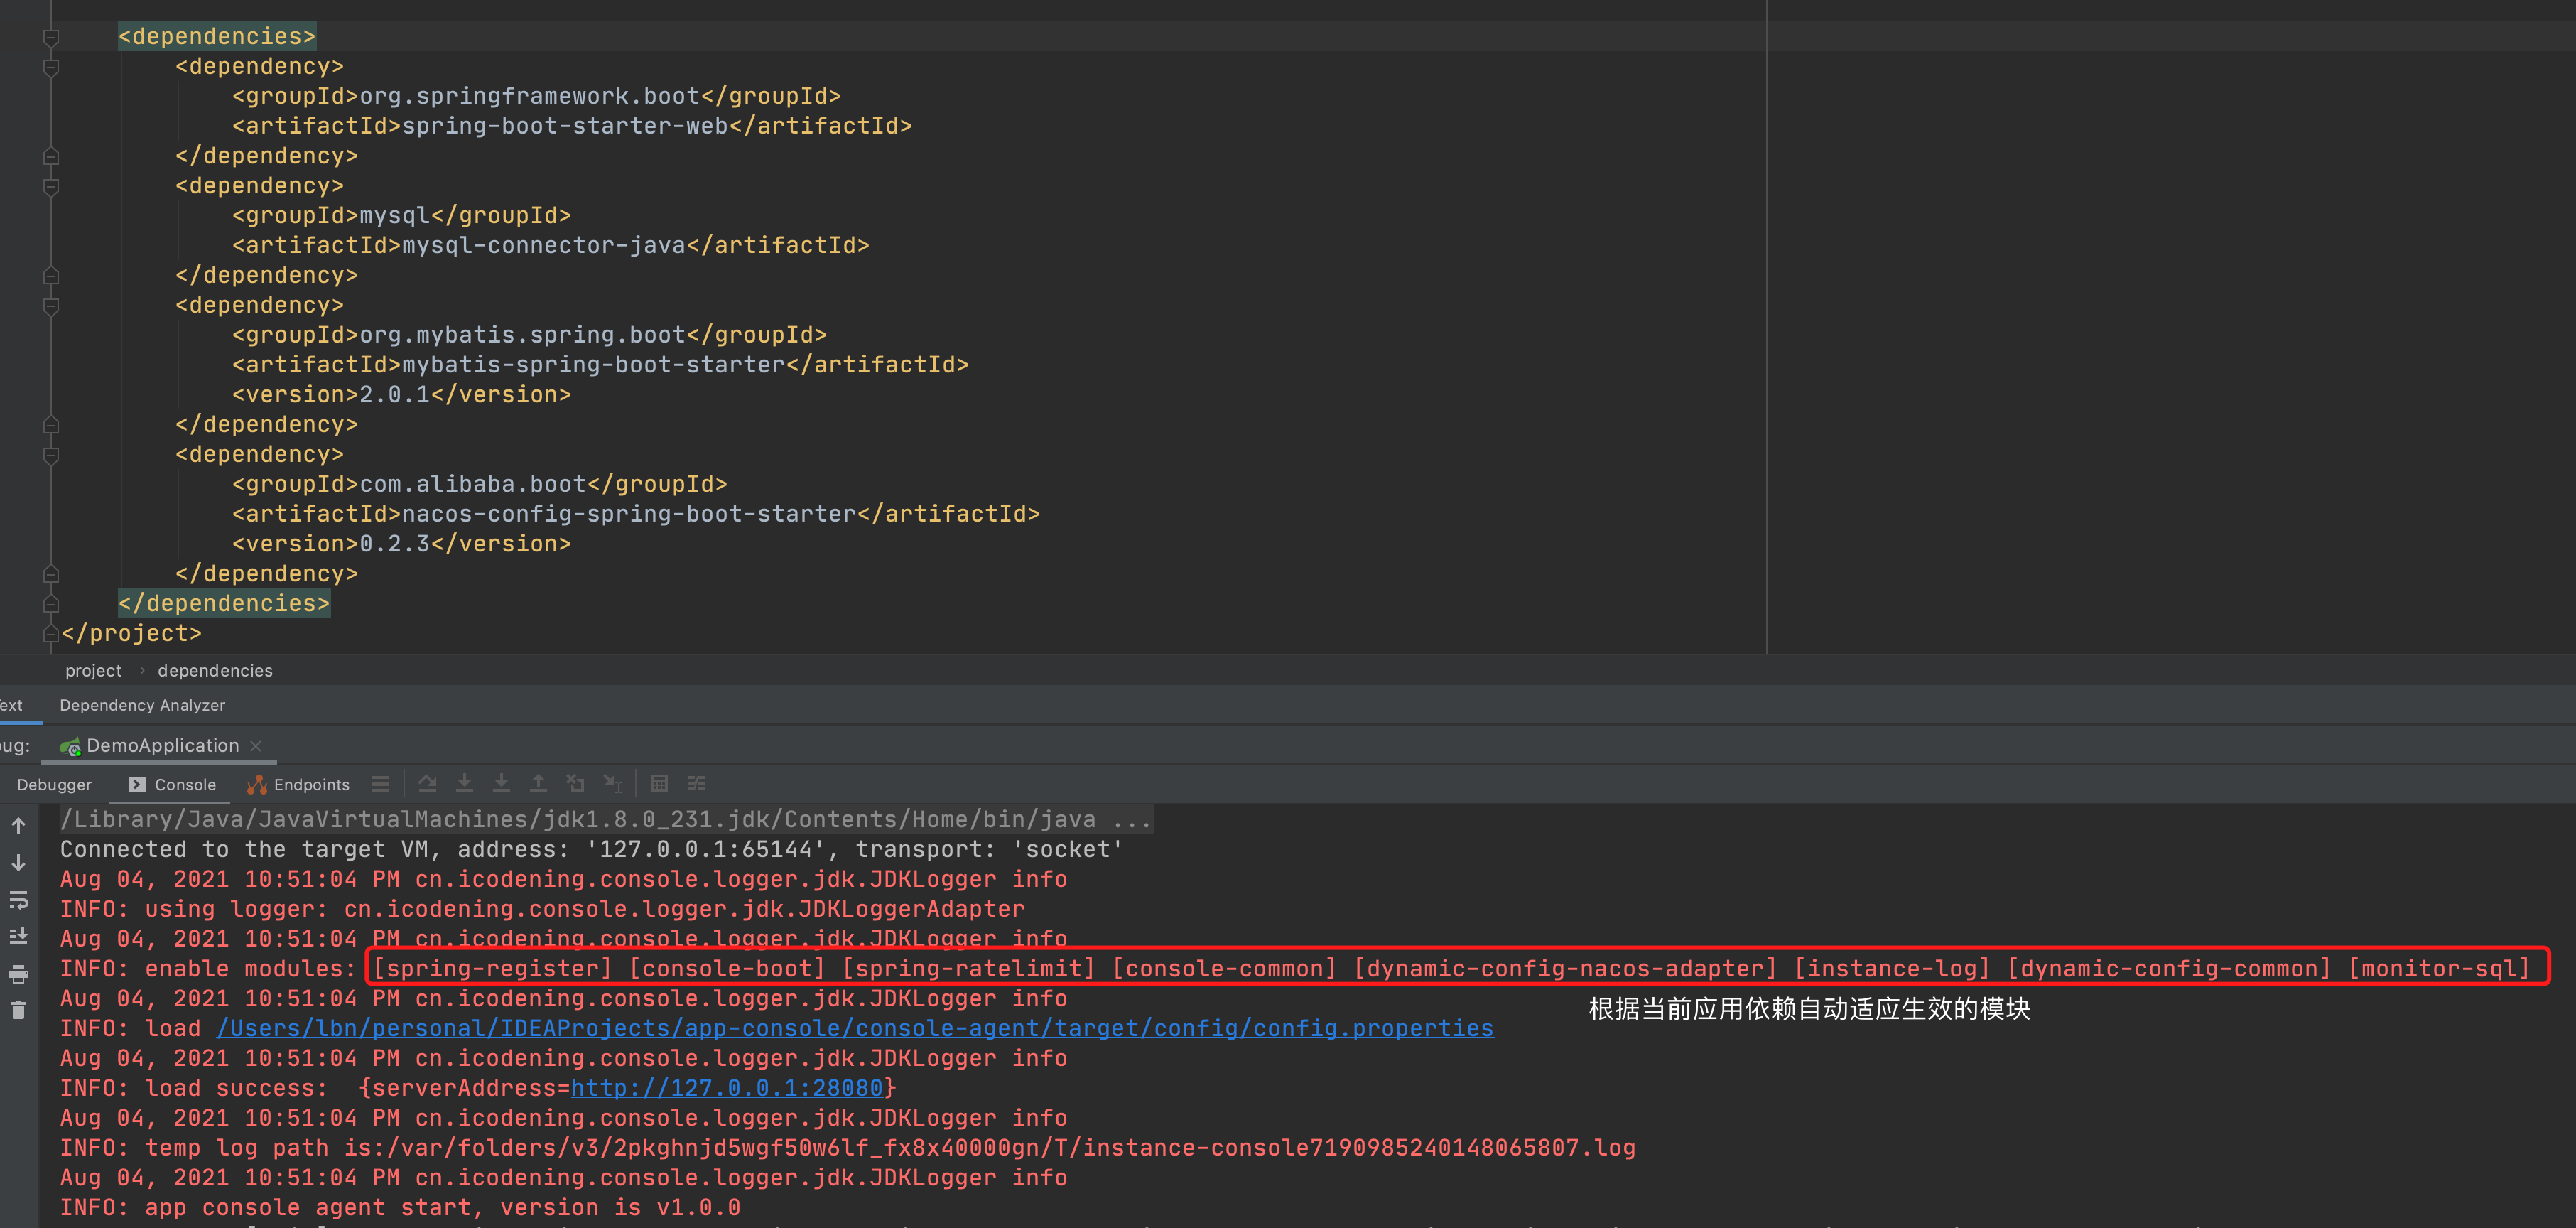
Task: Click 'INFO: using logger' console line
Action: coord(542,909)
